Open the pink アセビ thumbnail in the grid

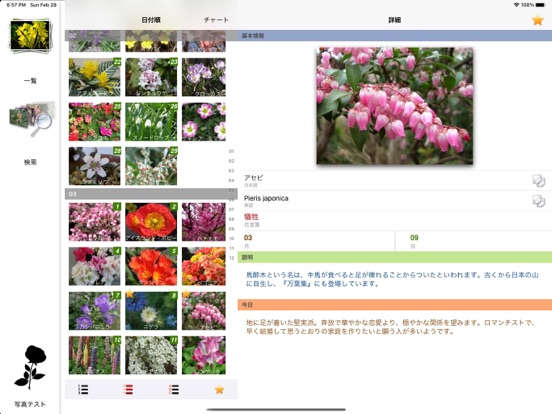204,311
